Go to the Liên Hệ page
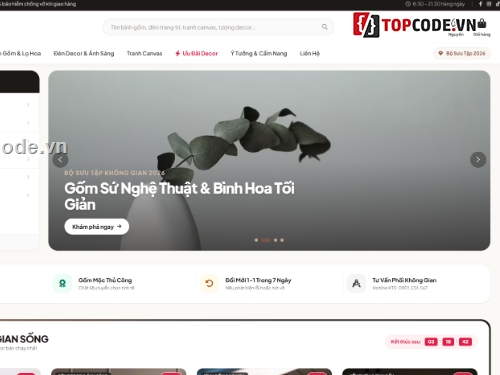Image resolution: width=500 pixels, height=375 pixels. click(310, 53)
